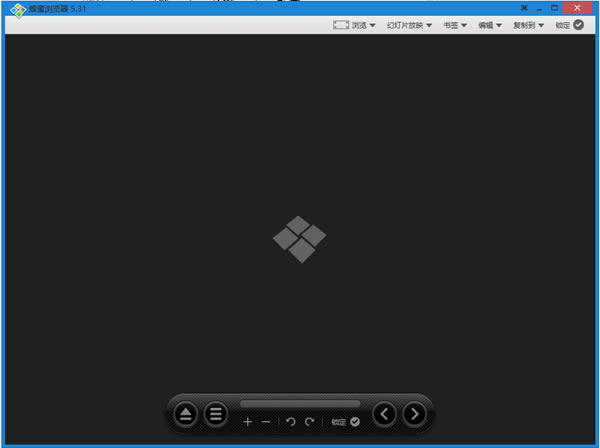Open the 浏览 (Browse) dropdown menu
This screenshot has width=600, height=448.
[x=354, y=25]
